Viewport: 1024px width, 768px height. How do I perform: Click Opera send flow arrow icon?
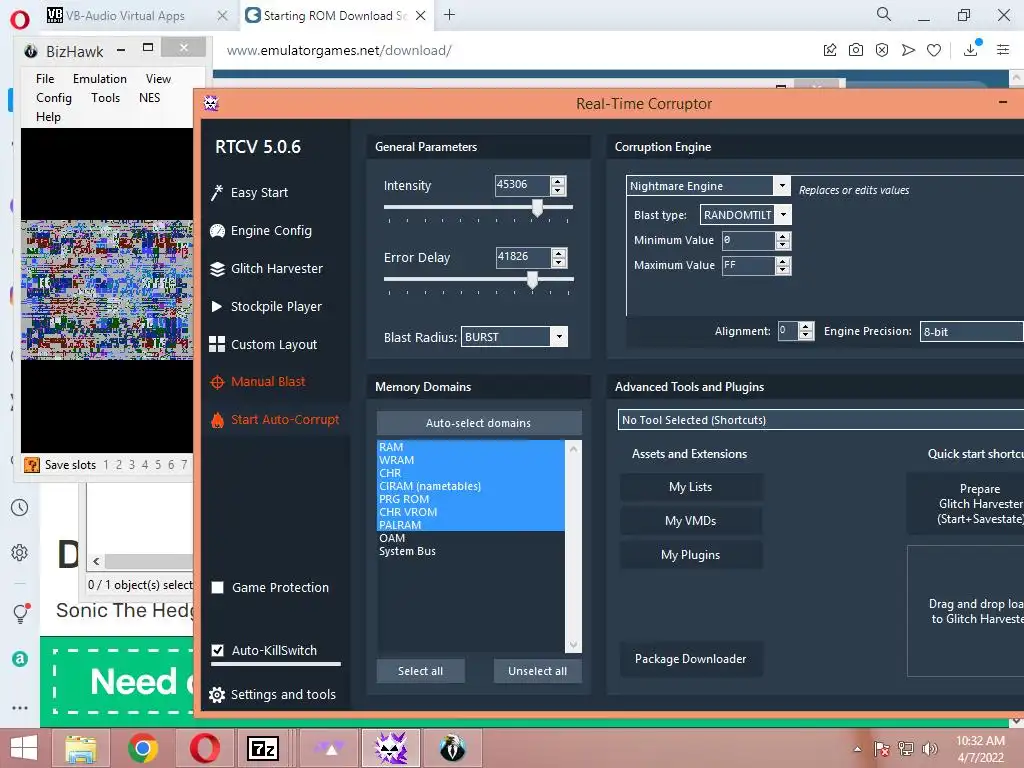point(908,50)
